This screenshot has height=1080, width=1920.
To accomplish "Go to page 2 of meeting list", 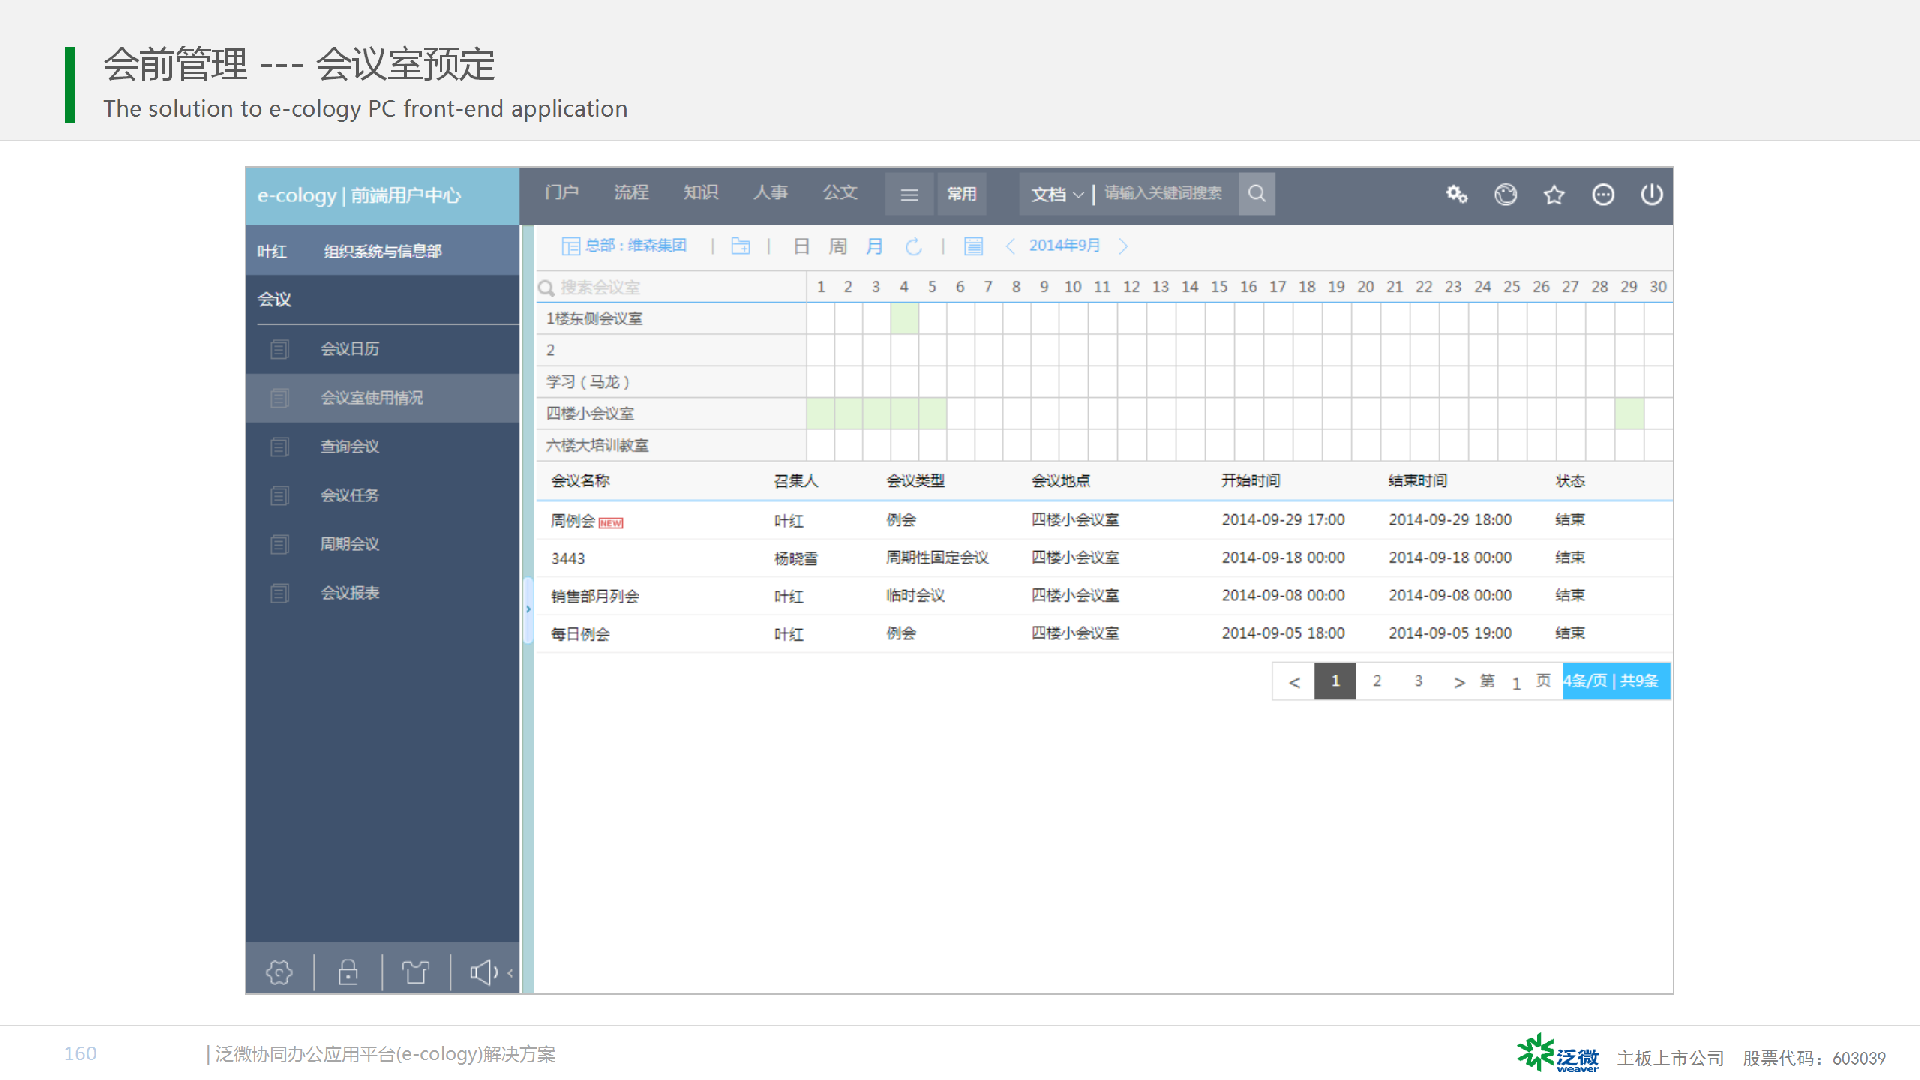I will click(x=1377, y=681).
